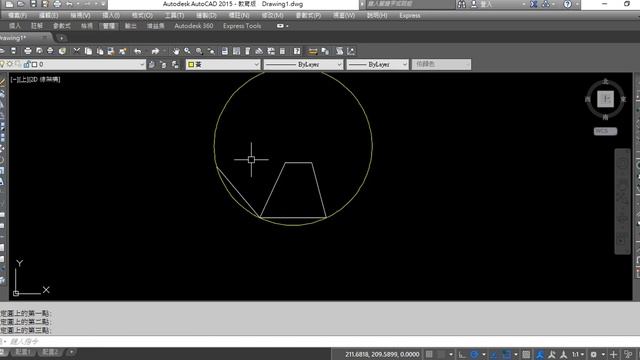Click the Help question mark toolbar icon
The image size is (640, 360).
tap(297, 51)
